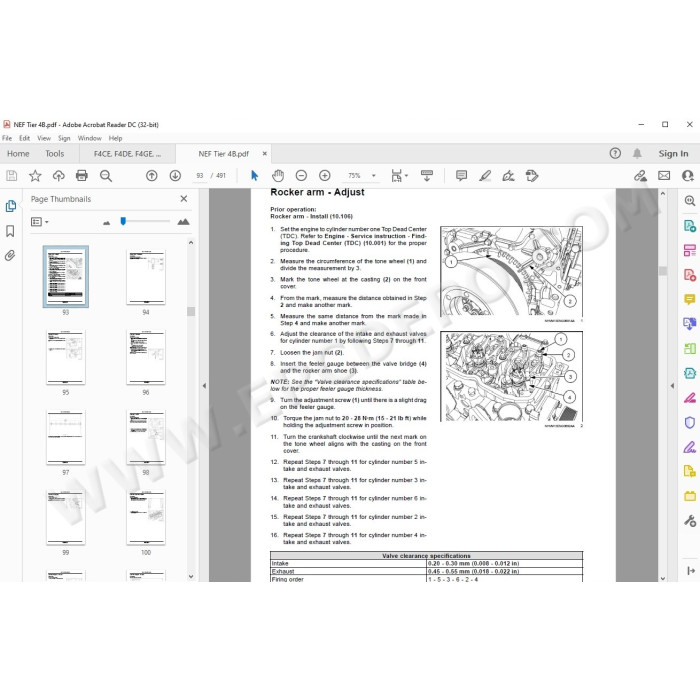Enlarge thumbnails with large mountain icon
This screenshot has width=700, height=700.
(x=183, y=221)
